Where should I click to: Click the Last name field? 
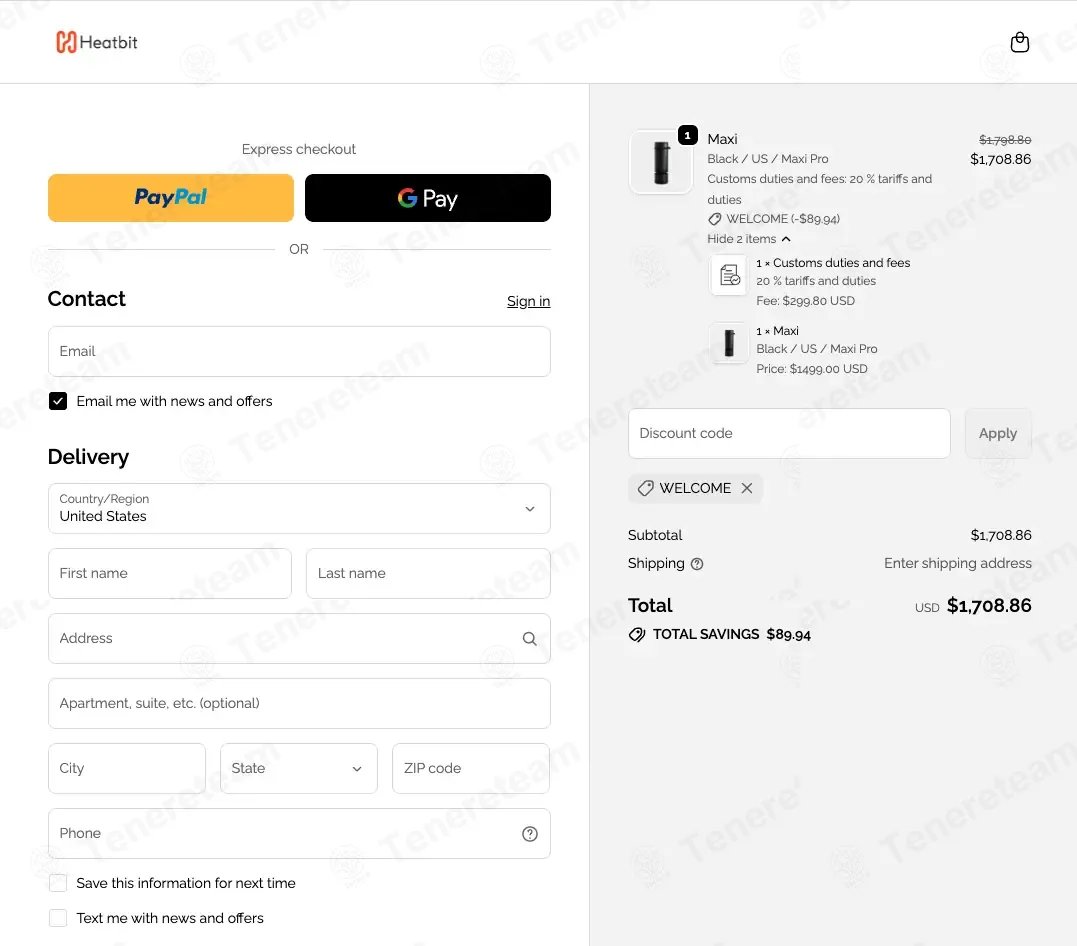coord(428,573)
